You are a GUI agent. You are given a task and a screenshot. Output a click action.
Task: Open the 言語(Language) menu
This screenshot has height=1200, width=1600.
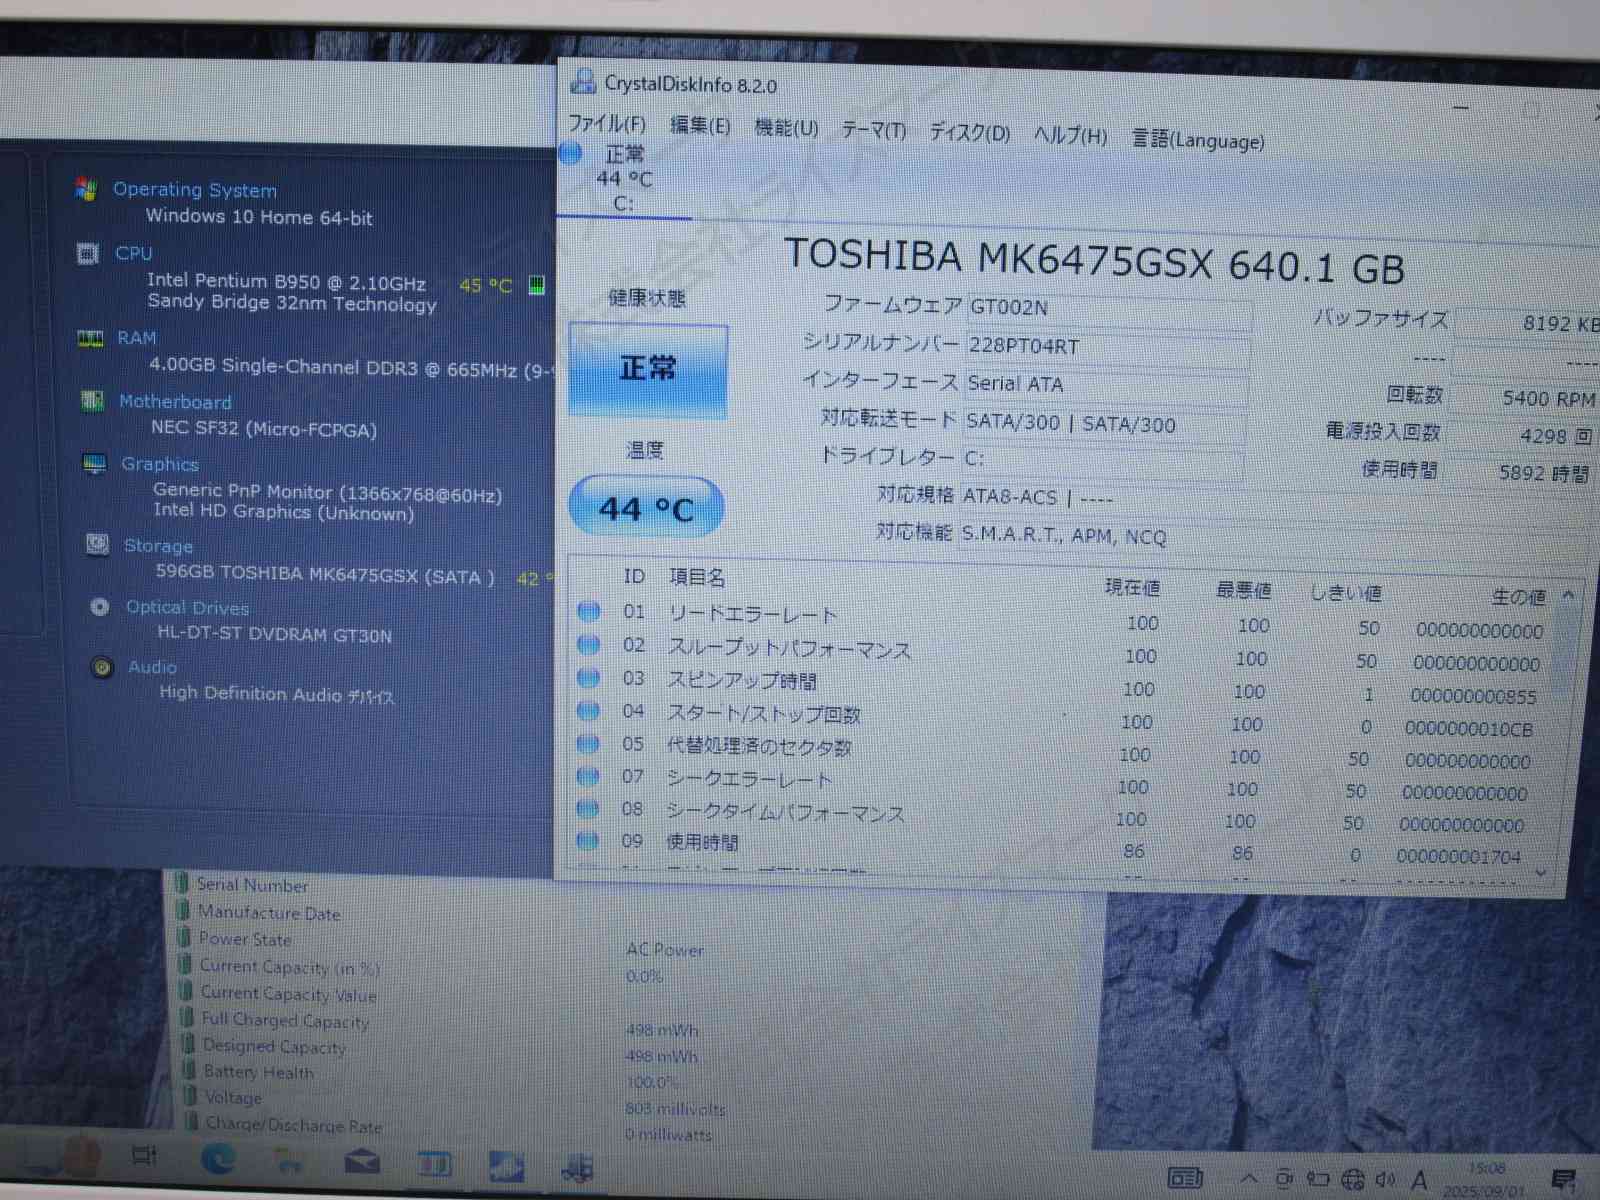(x=1197, y=140)
